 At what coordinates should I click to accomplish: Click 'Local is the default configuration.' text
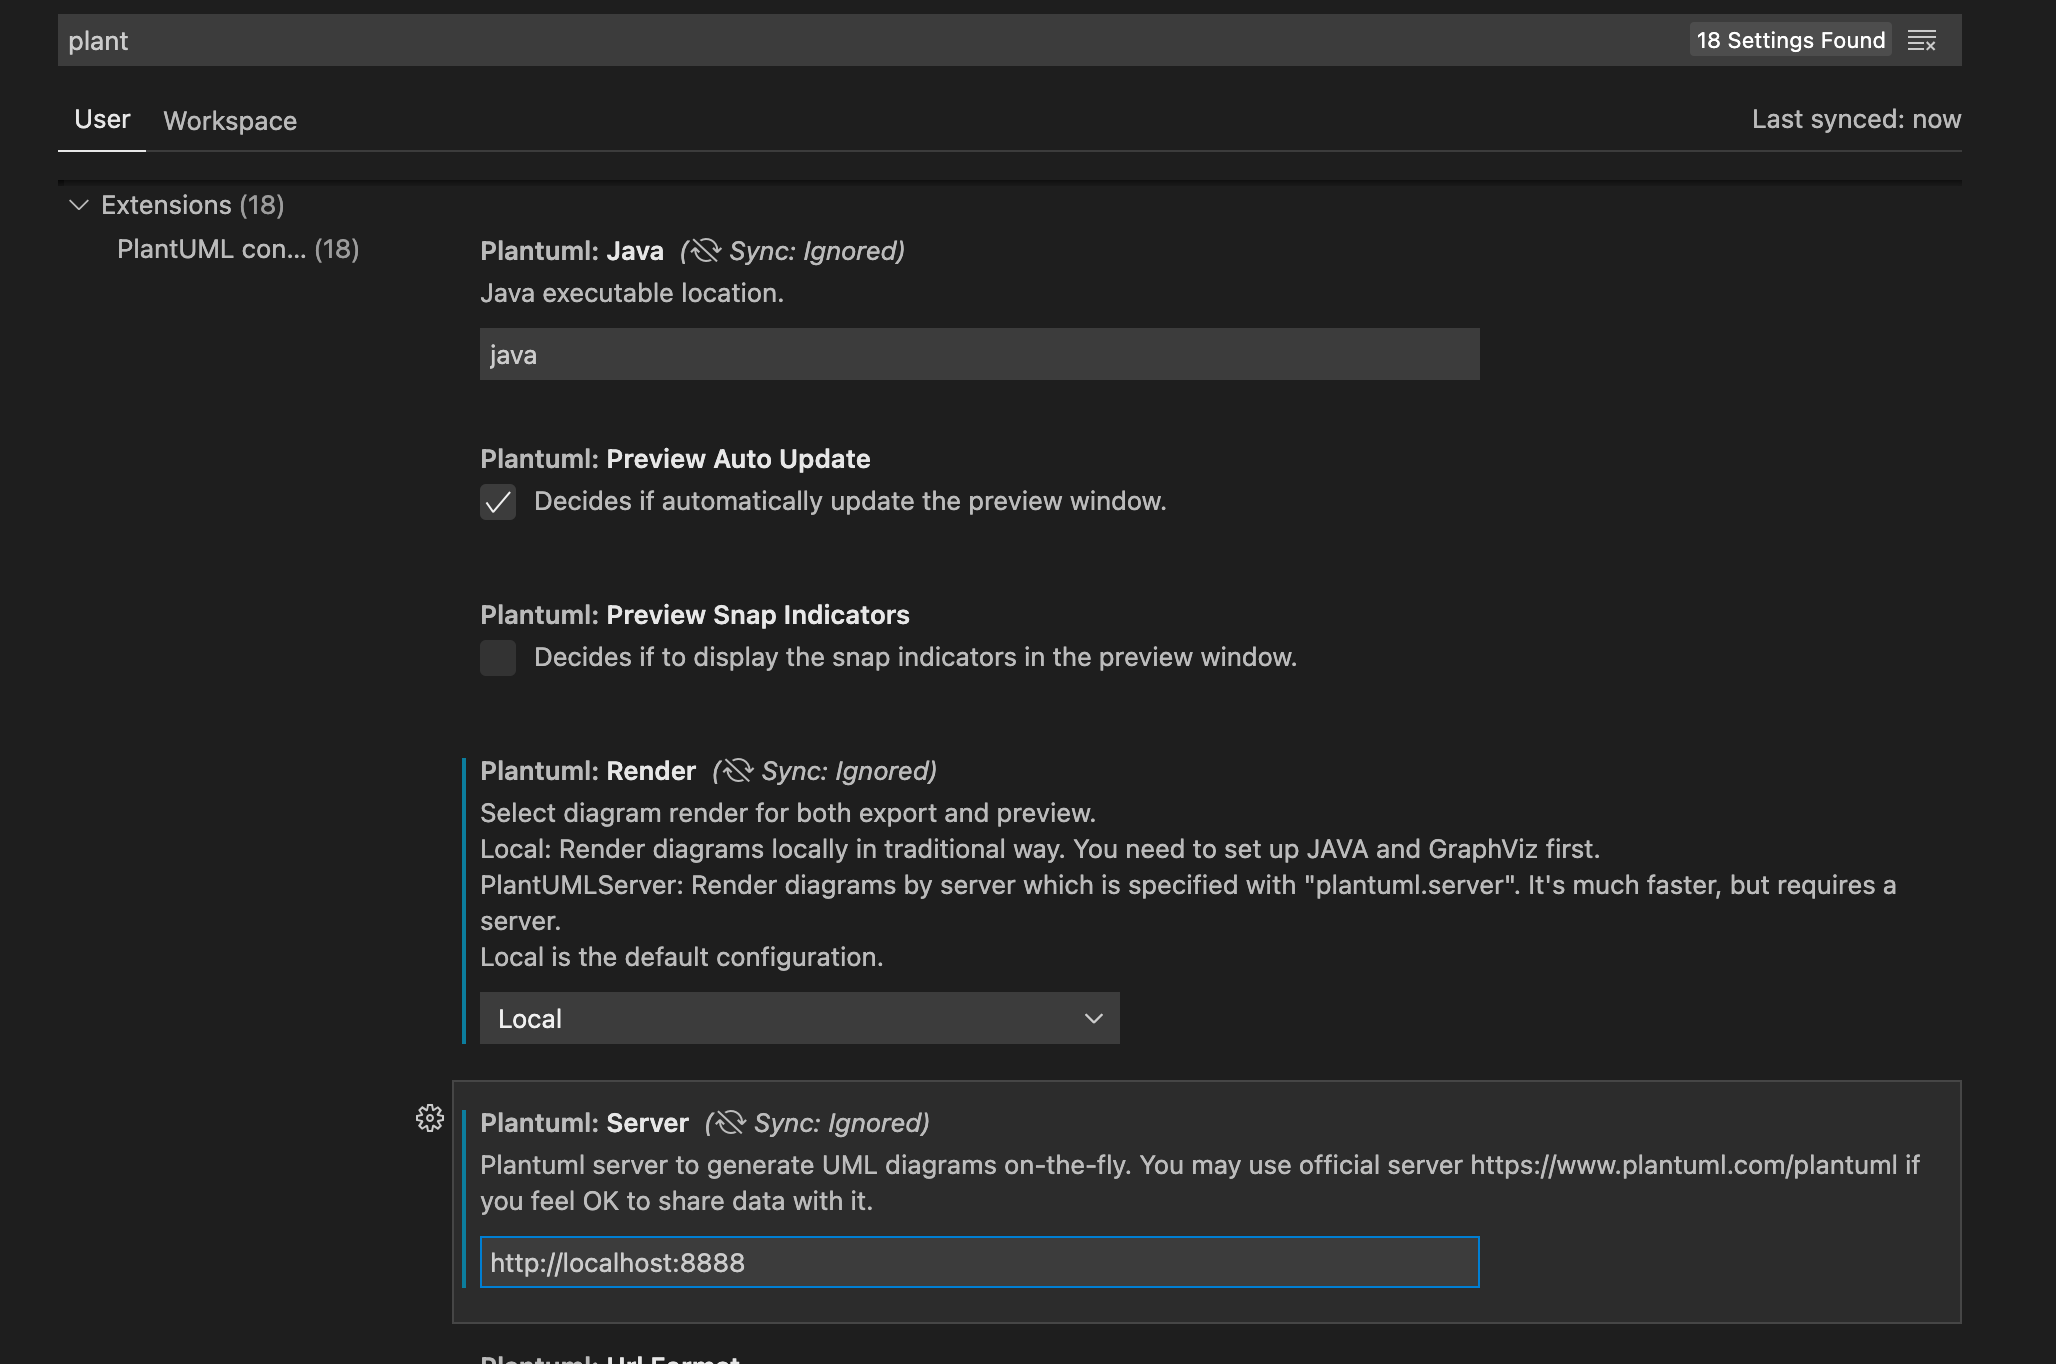coord(681,957)
